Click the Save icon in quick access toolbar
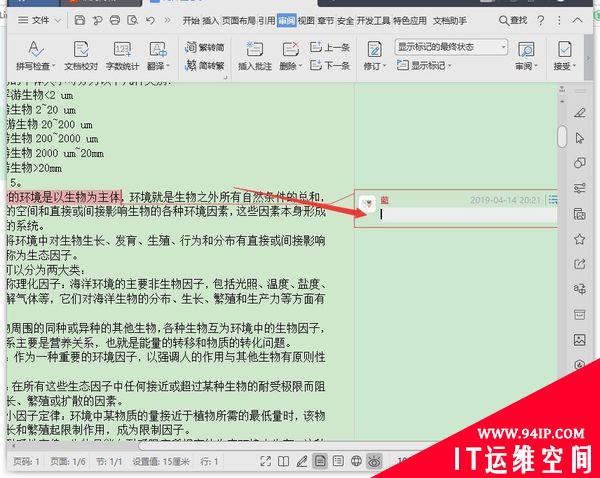The image size is (600, 478). pyautogui.click(x=80, y=20)
